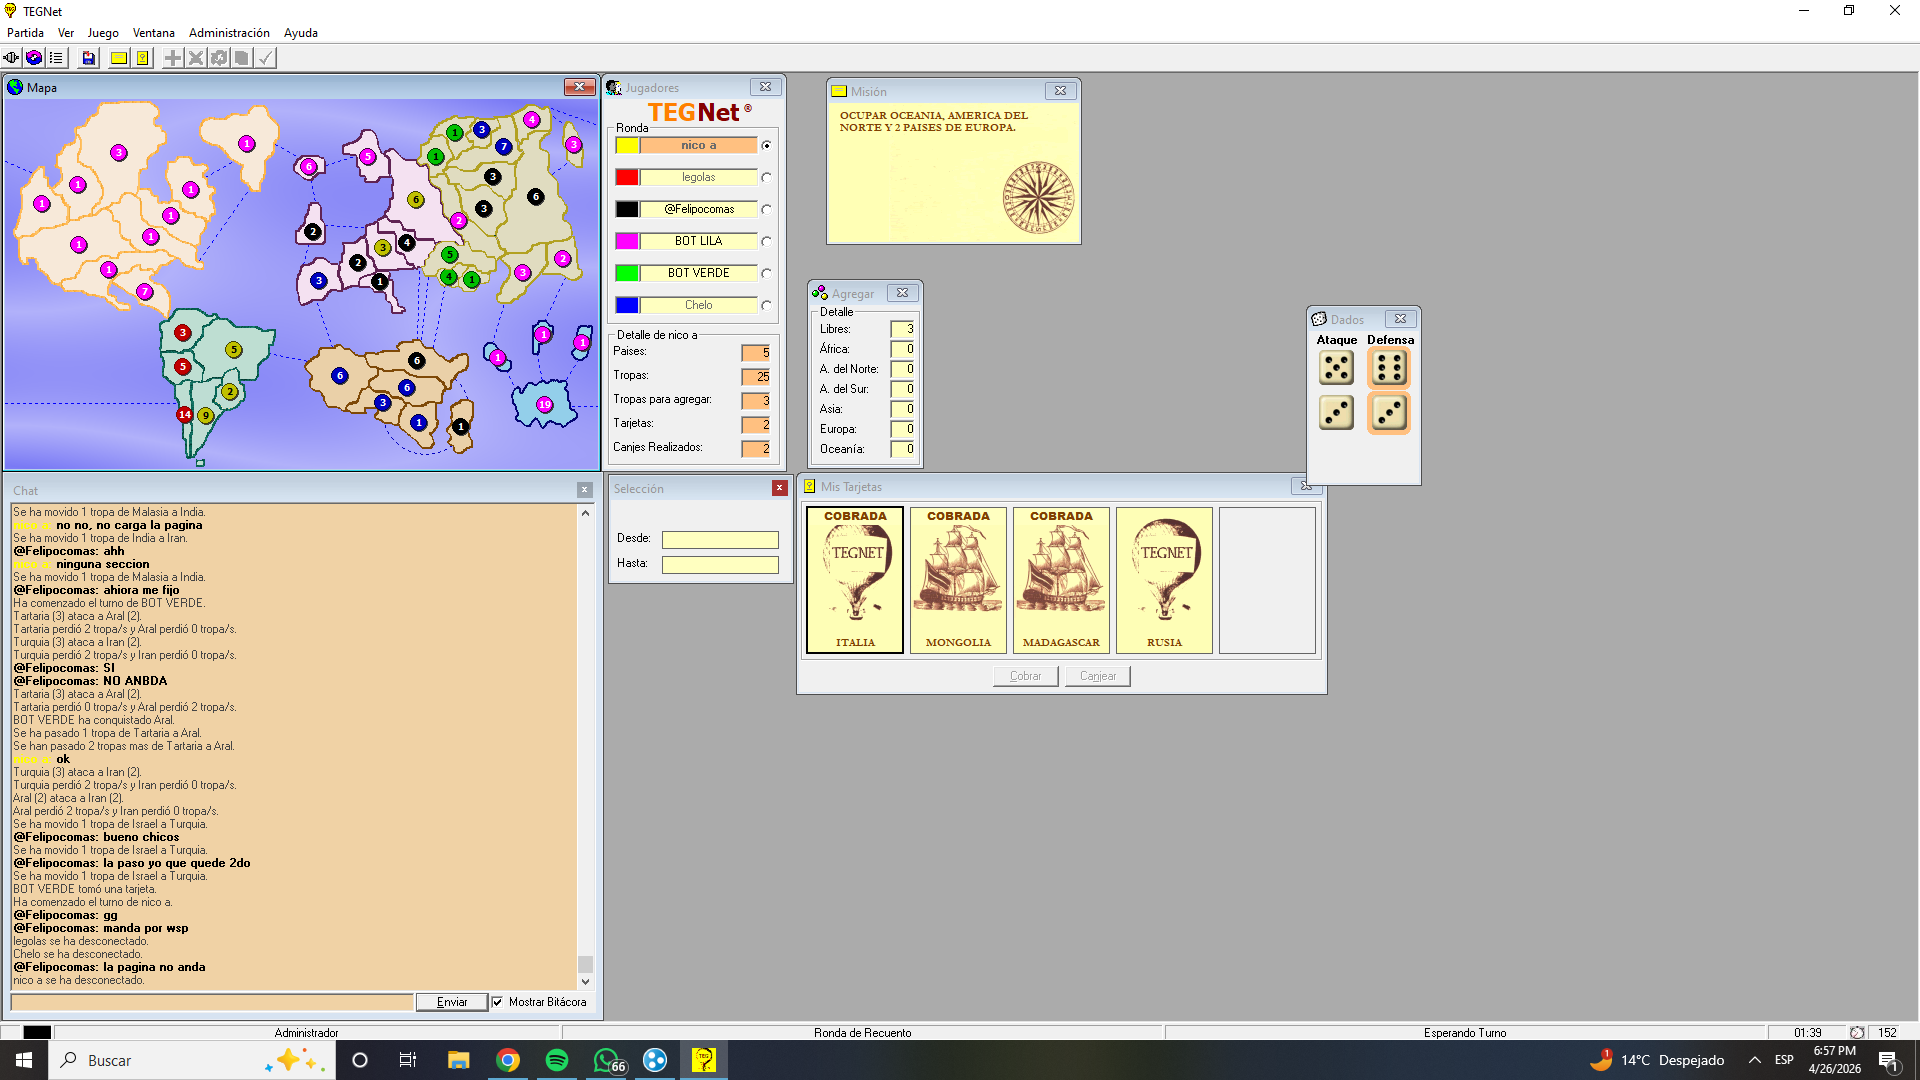Image resolution: width=1920 pixels, height=1080 pixels.
Task: Select the RUSIA country card
Action: (x=1164, y=580)
